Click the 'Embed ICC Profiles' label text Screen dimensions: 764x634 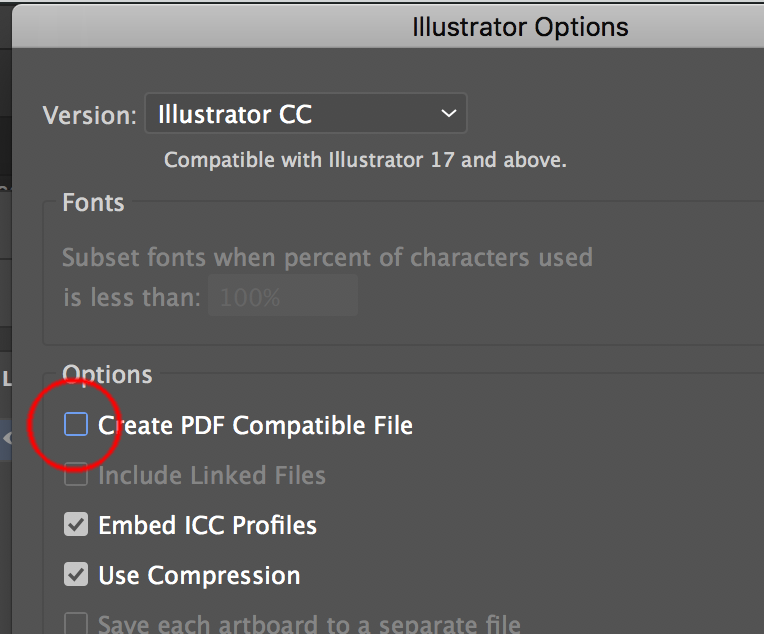(x=207, y=525)
